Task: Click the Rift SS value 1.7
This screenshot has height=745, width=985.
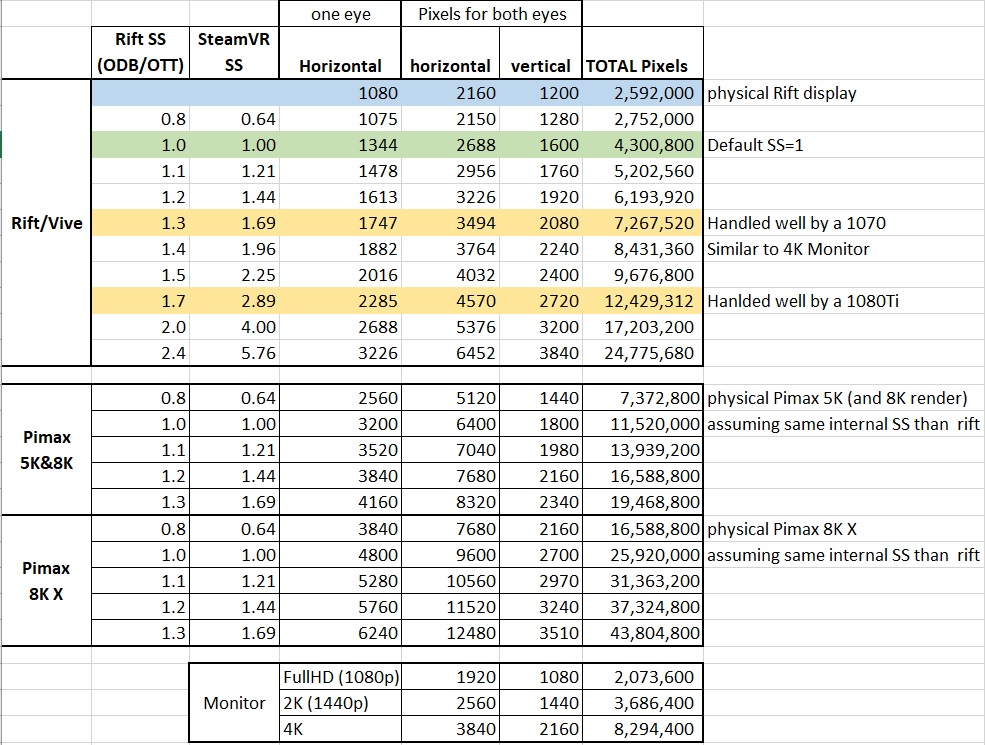Action: point(140,301)
